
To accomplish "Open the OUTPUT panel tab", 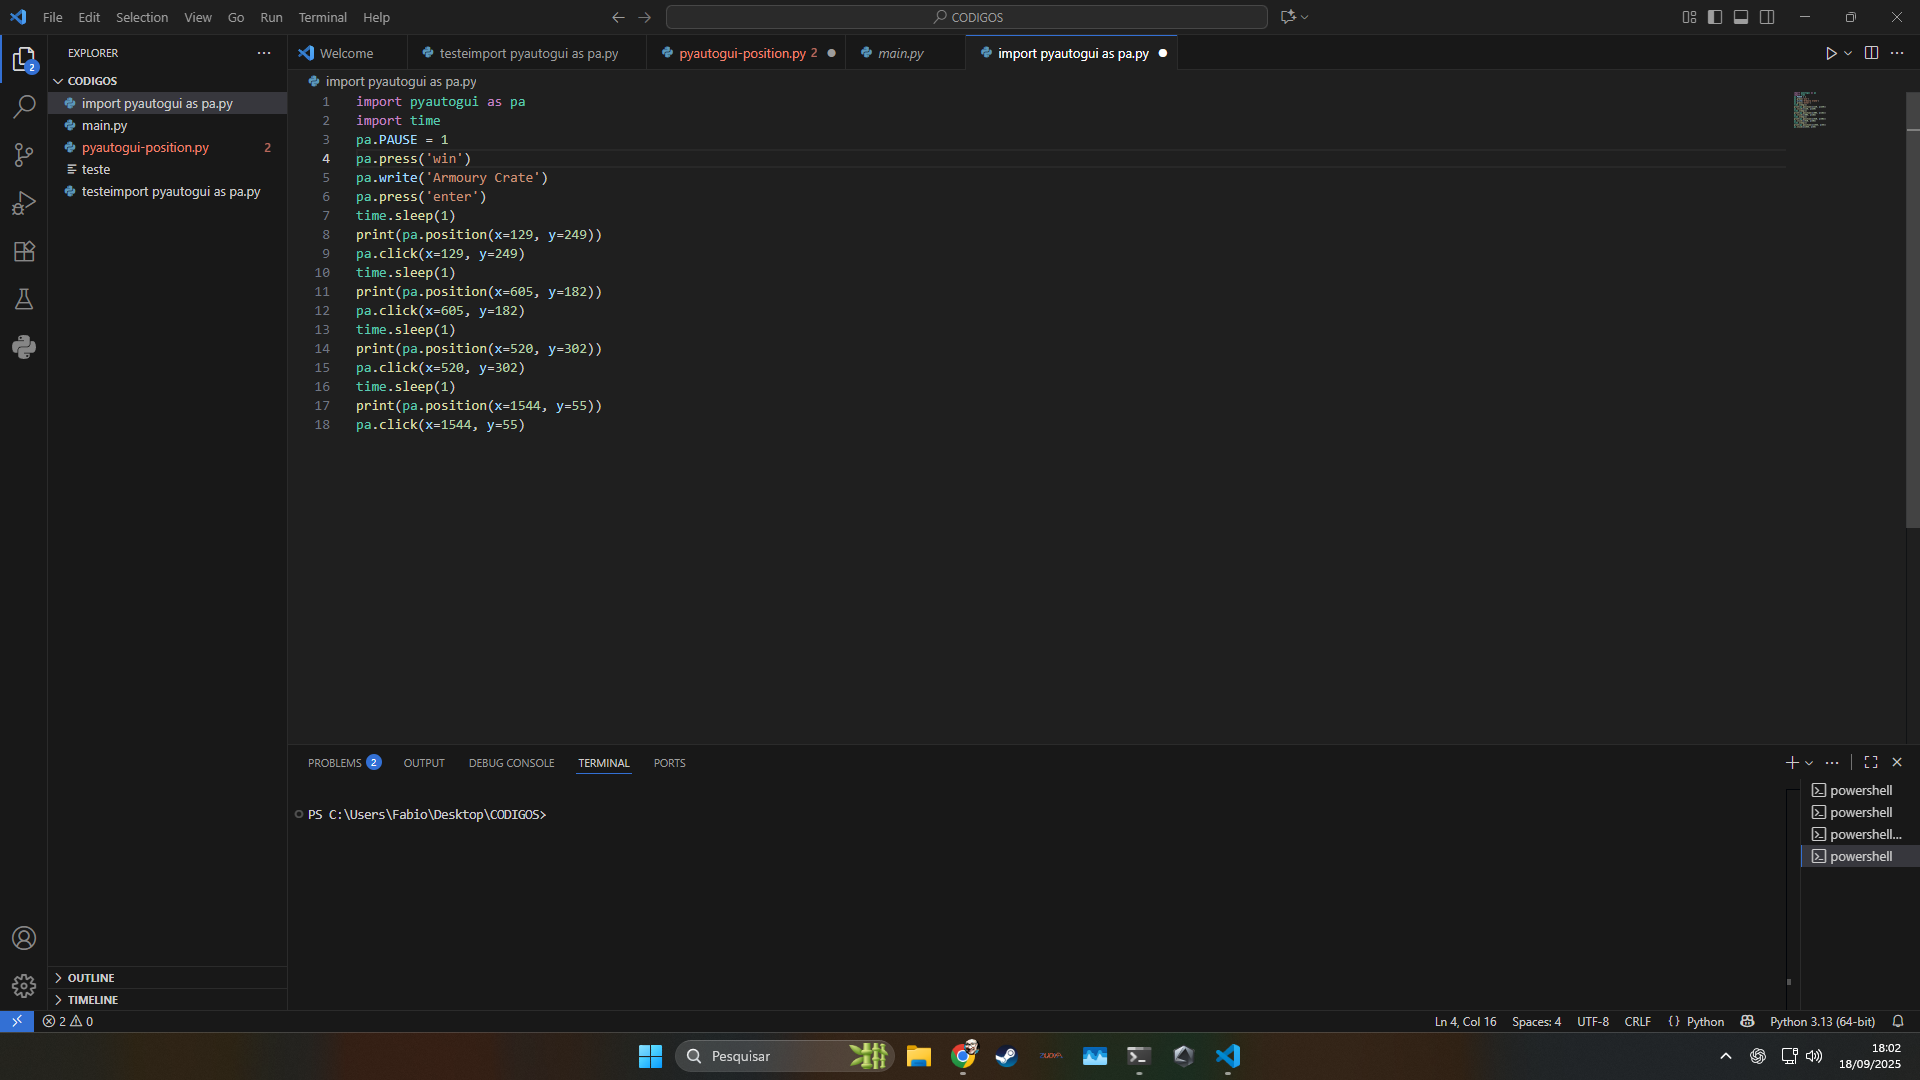I will (424, 763).
